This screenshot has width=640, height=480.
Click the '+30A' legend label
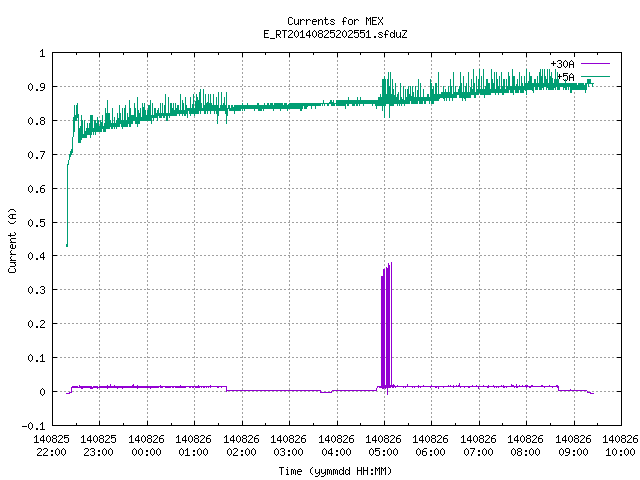[x=562, y=64]
